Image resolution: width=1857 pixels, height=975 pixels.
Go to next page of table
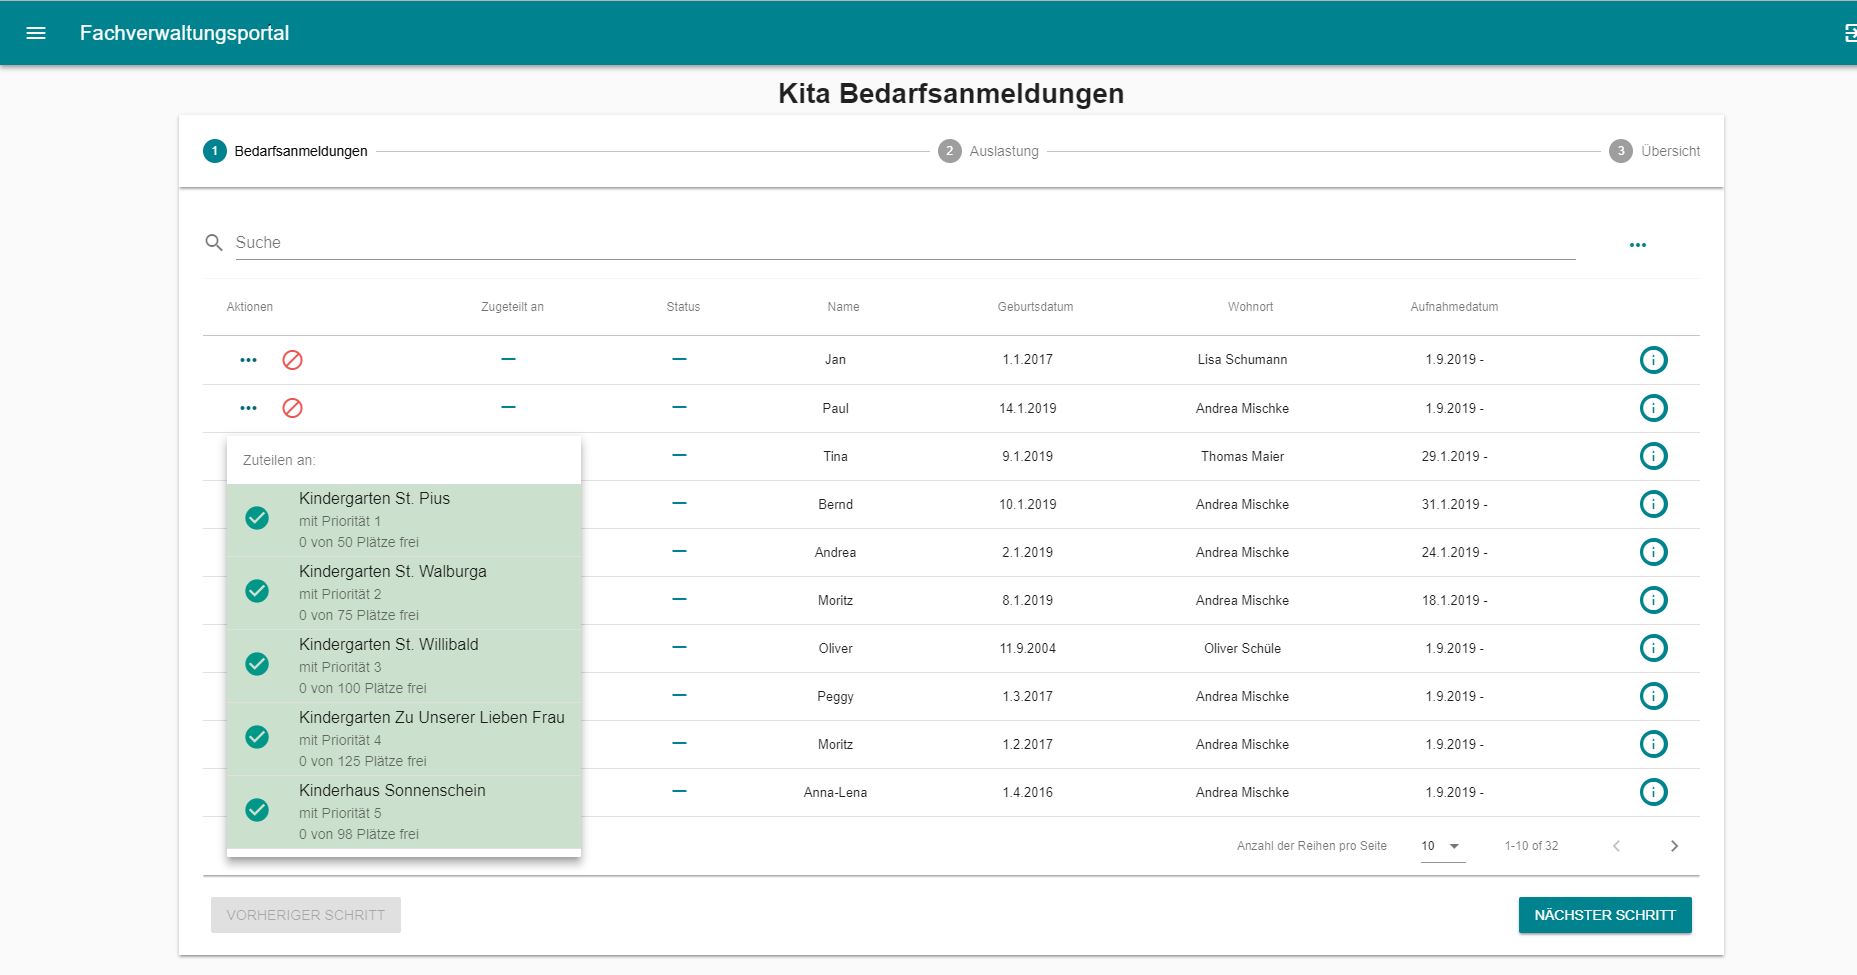pos(1674,846)
